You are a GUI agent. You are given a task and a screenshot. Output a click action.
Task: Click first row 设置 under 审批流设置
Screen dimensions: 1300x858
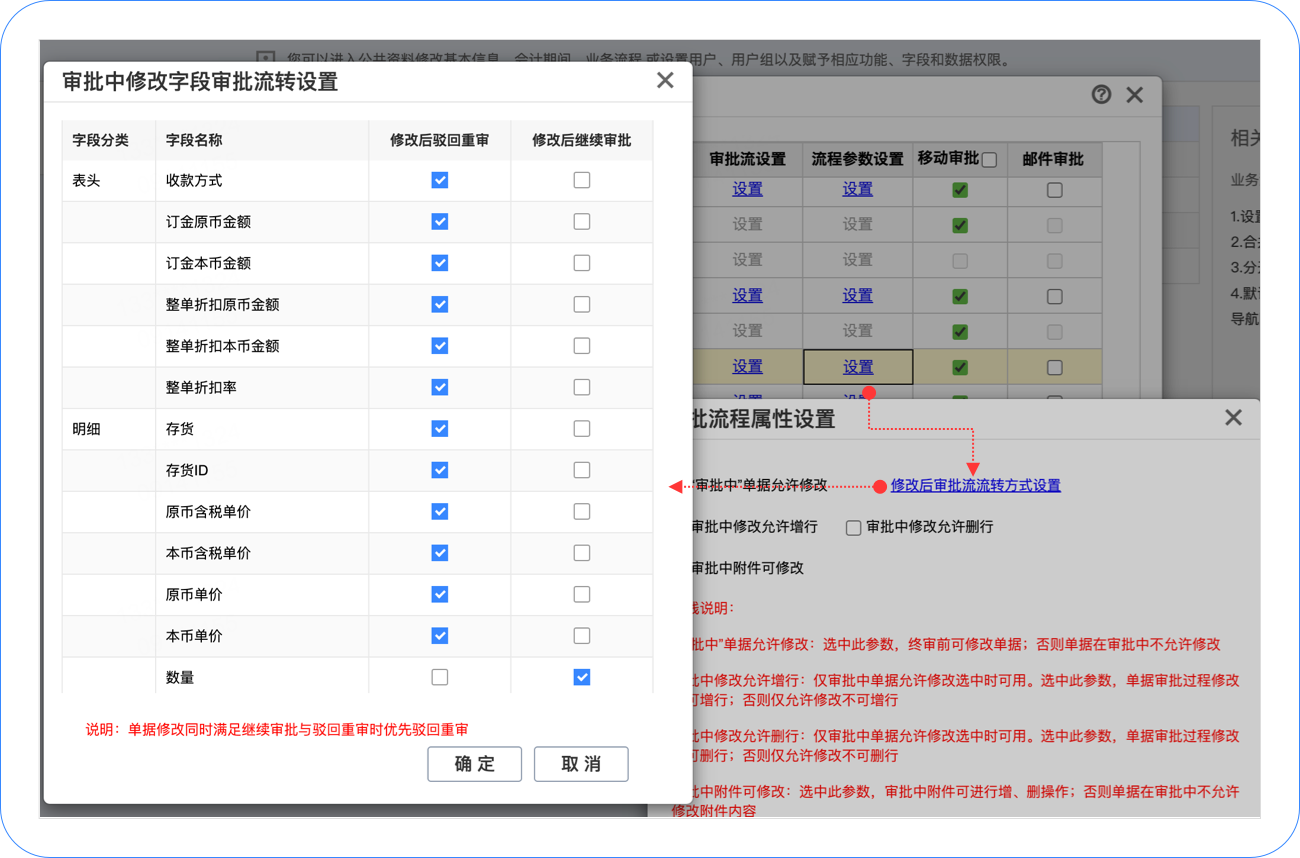pyautogui.click(x=747, y=189)
